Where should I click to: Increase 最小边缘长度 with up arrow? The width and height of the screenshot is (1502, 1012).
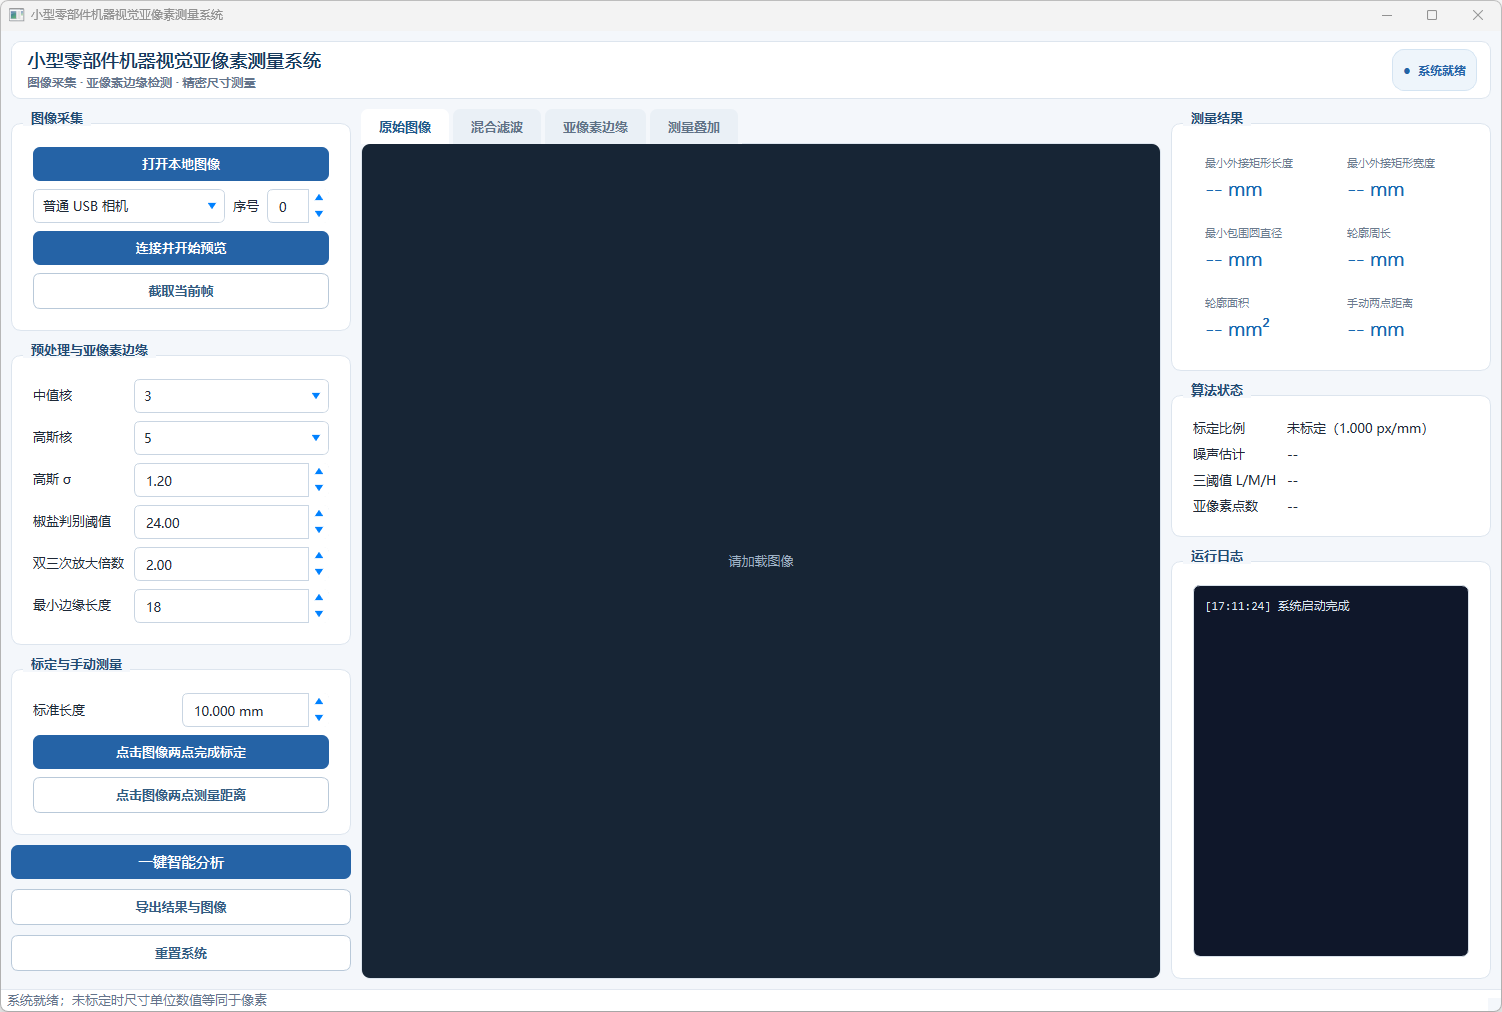(x=319, y=598)
